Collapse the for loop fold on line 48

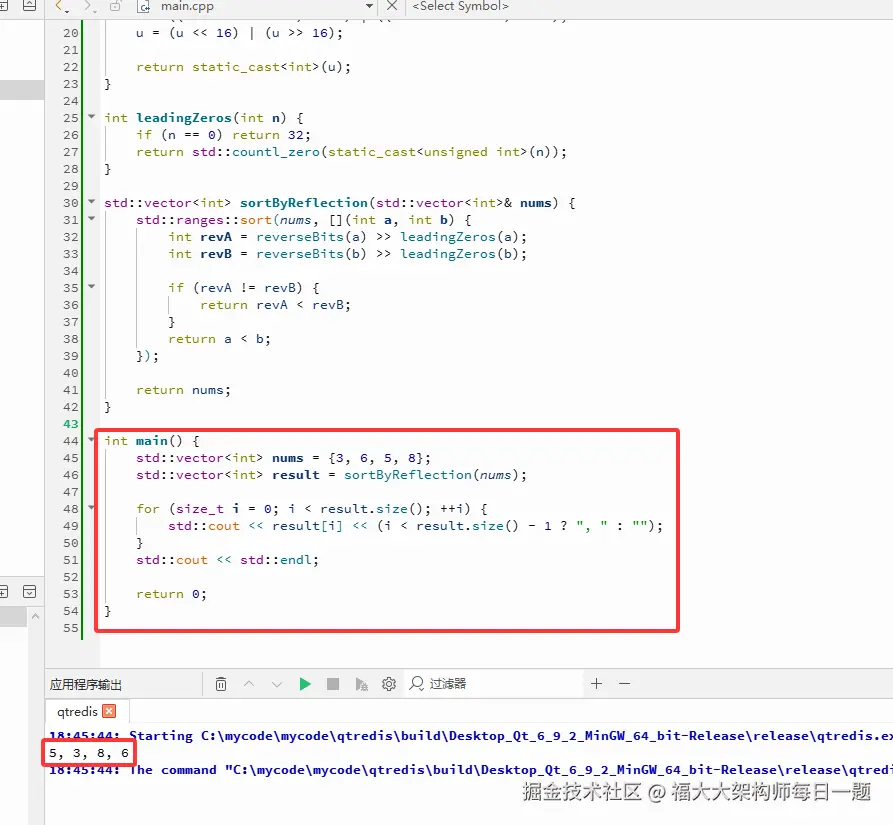[92, 507]
